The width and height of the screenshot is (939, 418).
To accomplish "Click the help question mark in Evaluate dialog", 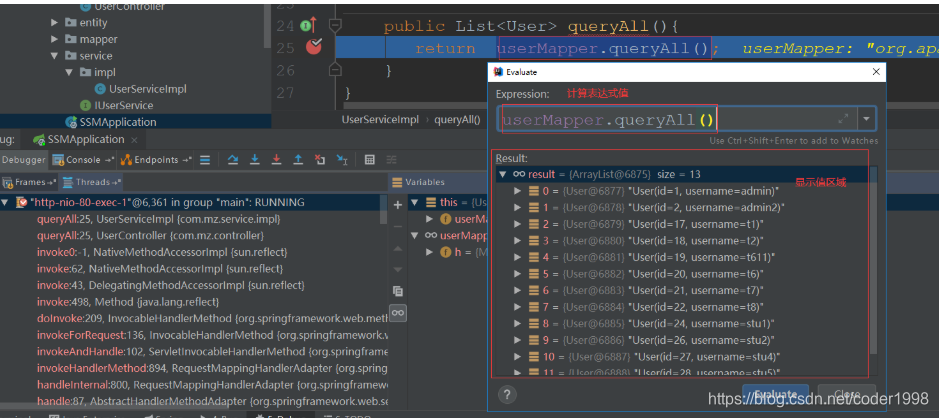I will click(507, 395).
